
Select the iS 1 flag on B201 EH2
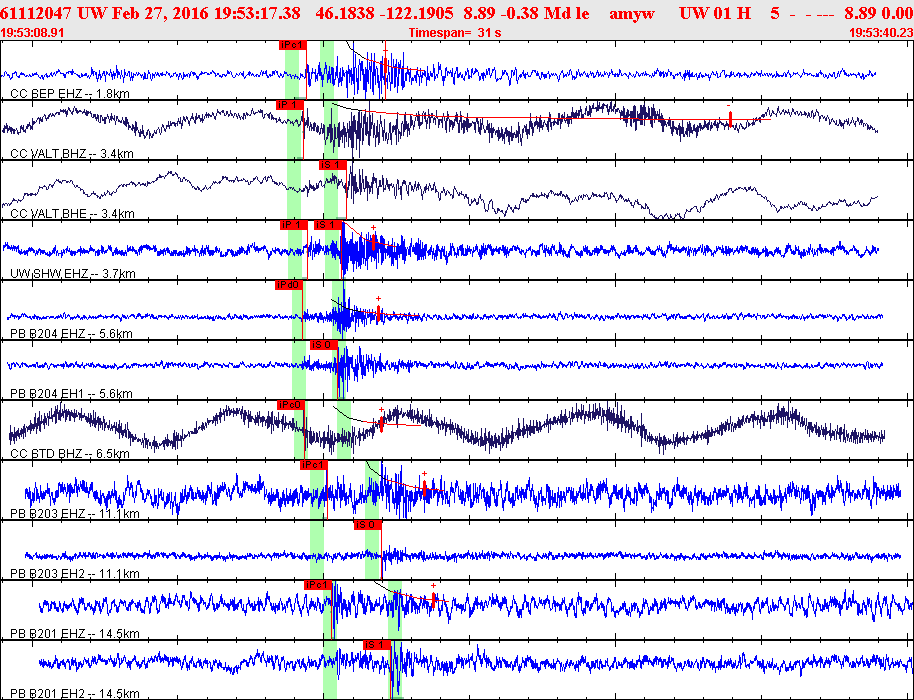(377, 645)
